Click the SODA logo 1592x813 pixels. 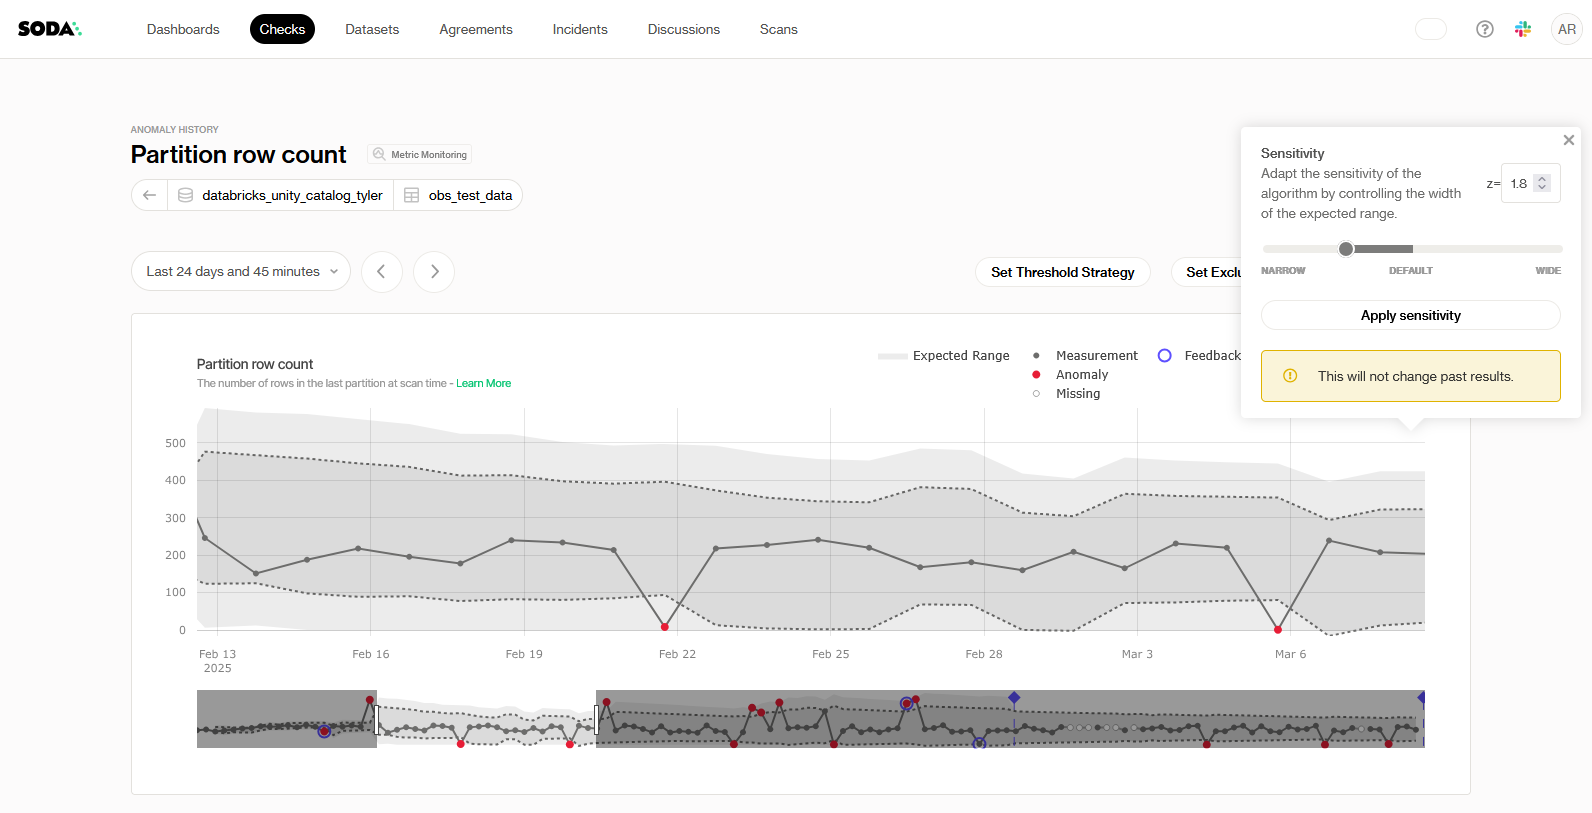pos(49,29)
